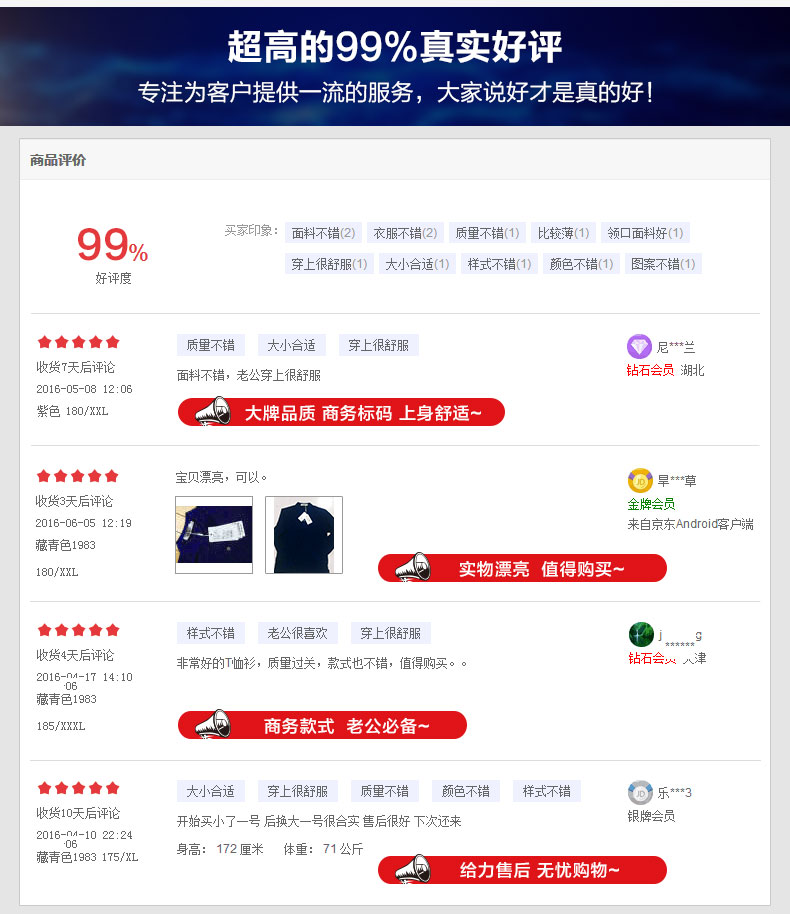The image size is (790, 914).
Task: Open the dark shirt photo thumbnail
Action: click(304, 535)
